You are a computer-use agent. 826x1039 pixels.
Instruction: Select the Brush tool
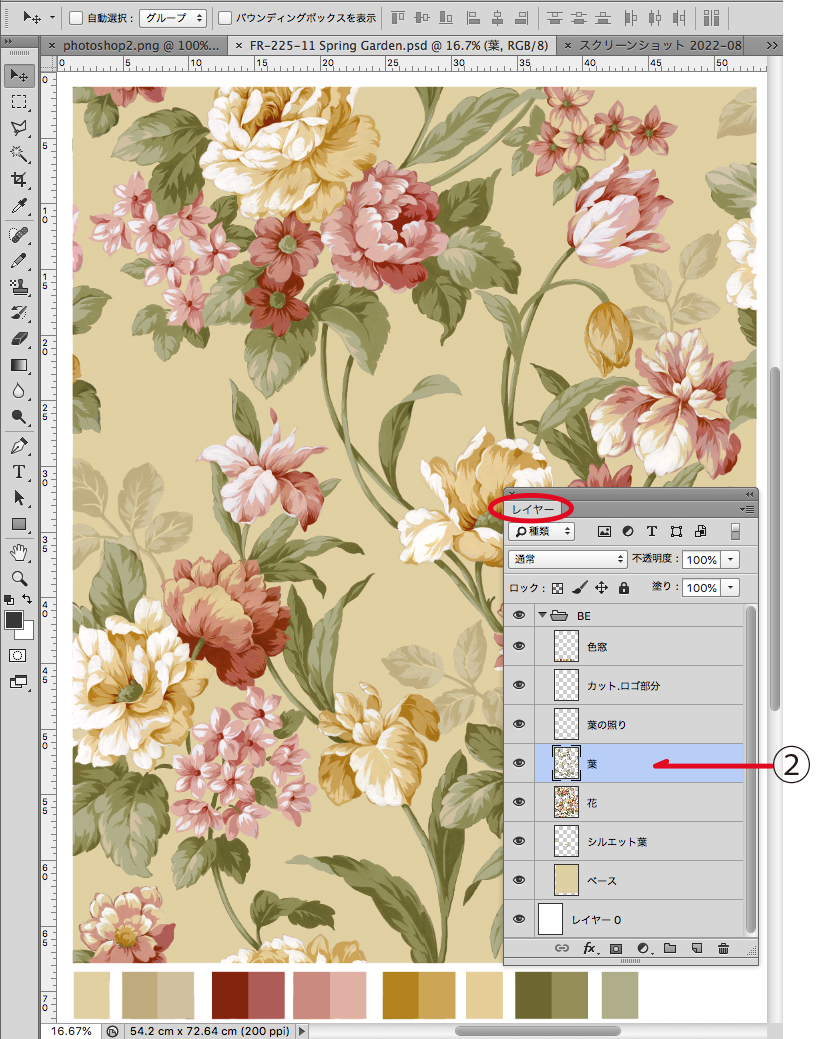[x=19, y=260]
